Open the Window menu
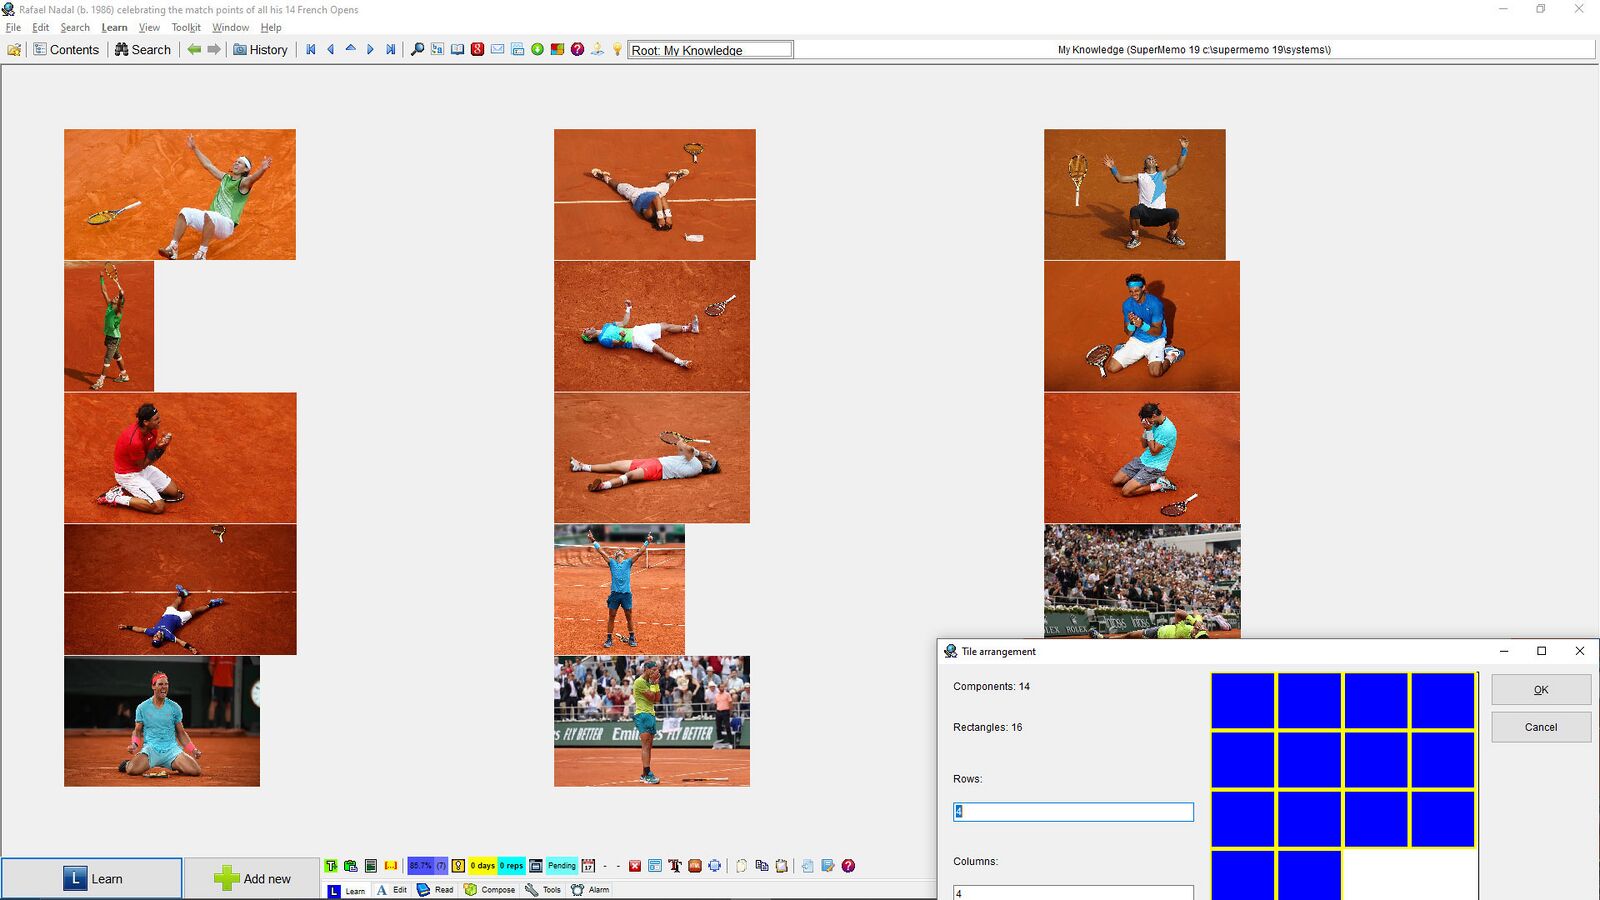1600x900 pixels. [230, 27]
